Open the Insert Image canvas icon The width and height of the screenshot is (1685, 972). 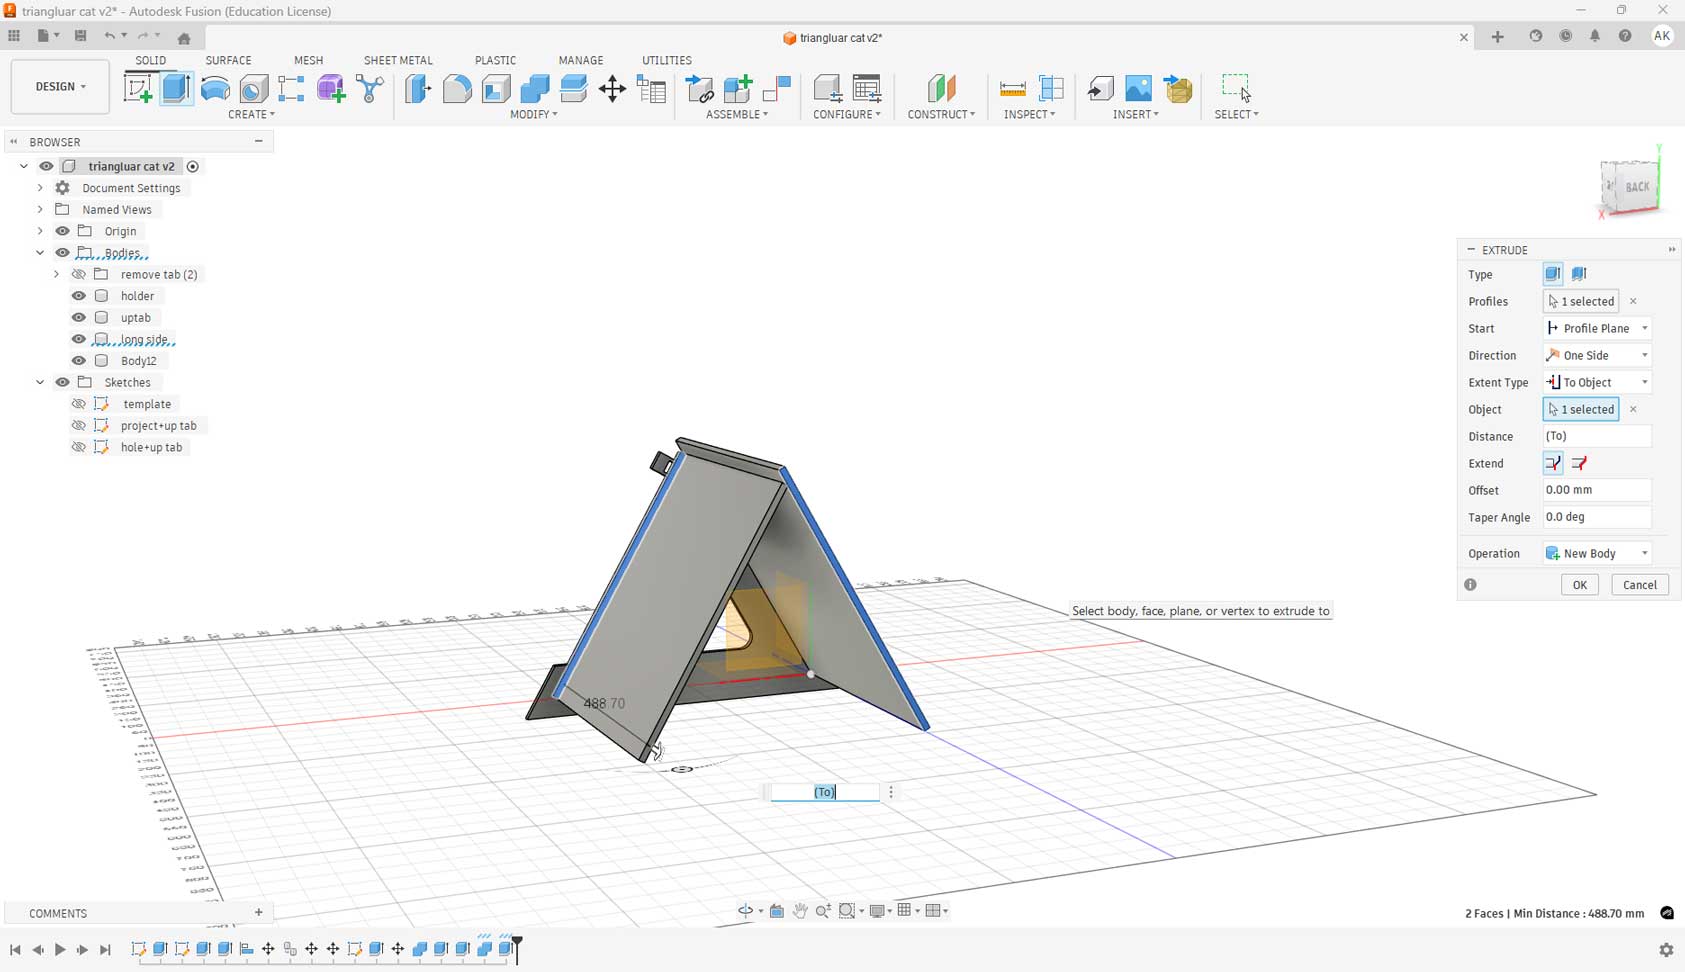coord(1138,89)
